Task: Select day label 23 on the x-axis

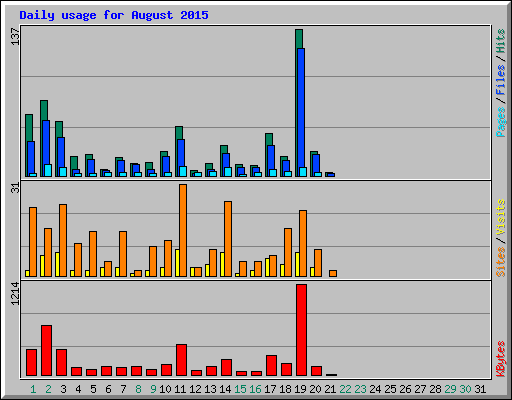Action: pyautogui.click(x=360, y=389)
